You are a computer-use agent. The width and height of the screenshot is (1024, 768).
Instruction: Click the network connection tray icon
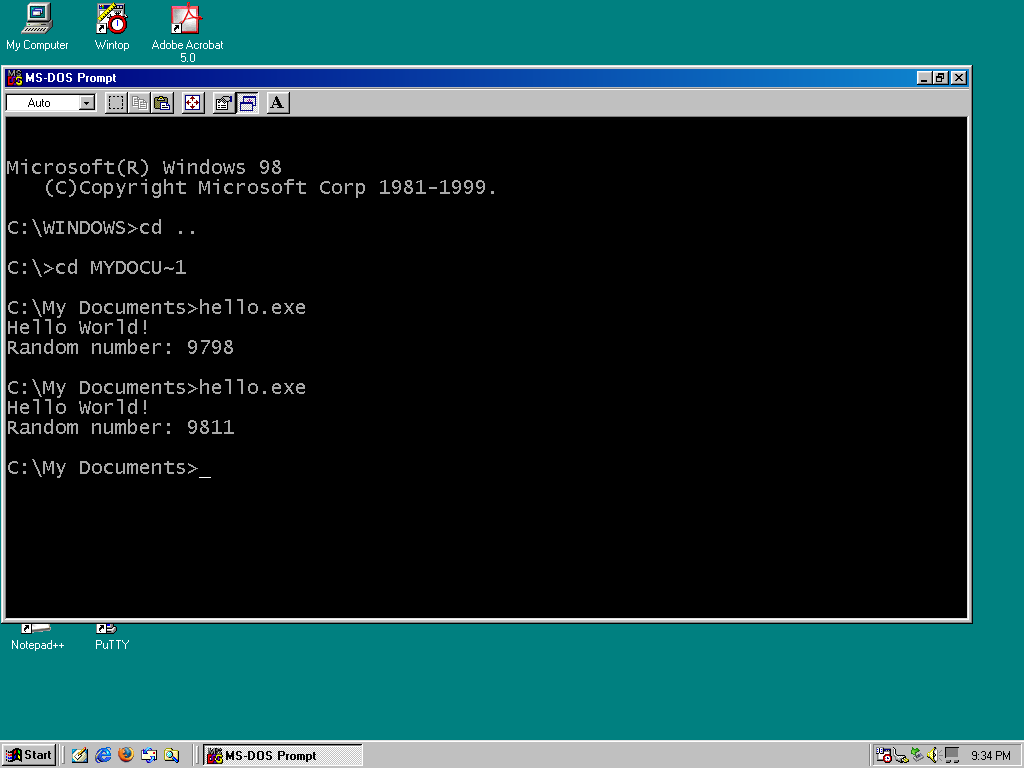(901, 756)
